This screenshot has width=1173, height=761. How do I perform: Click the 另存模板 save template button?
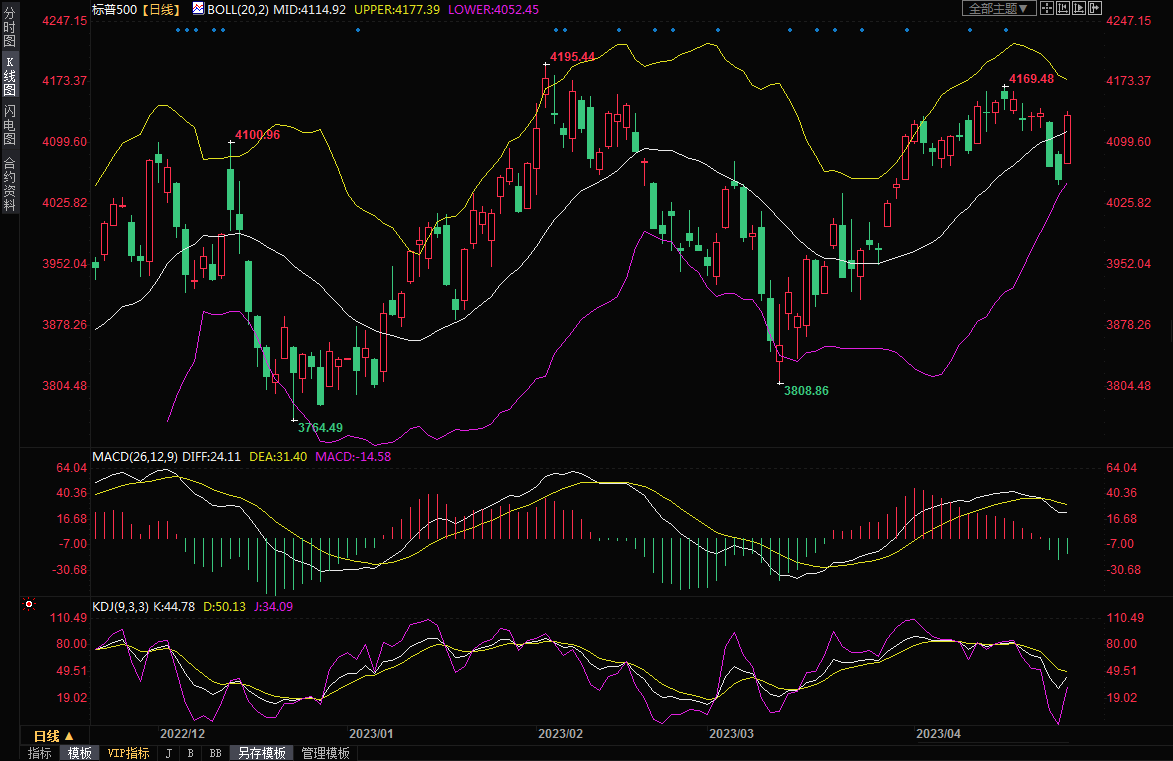pos(261,753)
